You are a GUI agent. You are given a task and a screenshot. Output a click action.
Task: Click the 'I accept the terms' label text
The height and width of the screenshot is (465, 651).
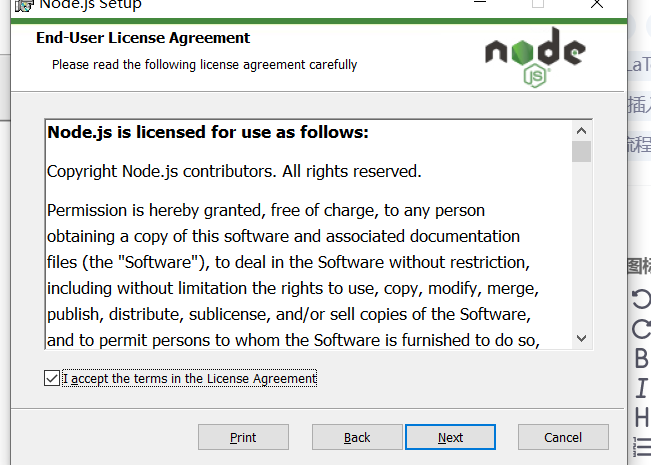[190, 379]
